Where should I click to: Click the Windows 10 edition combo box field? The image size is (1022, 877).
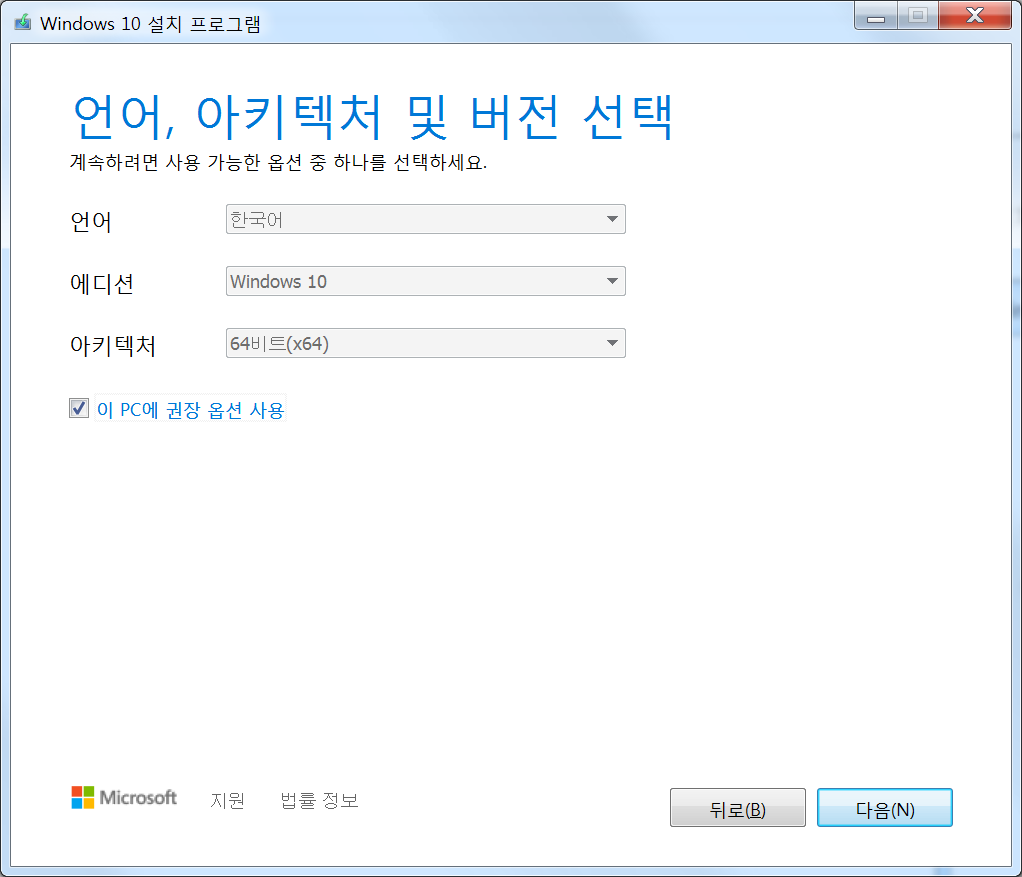pos(410,282)
